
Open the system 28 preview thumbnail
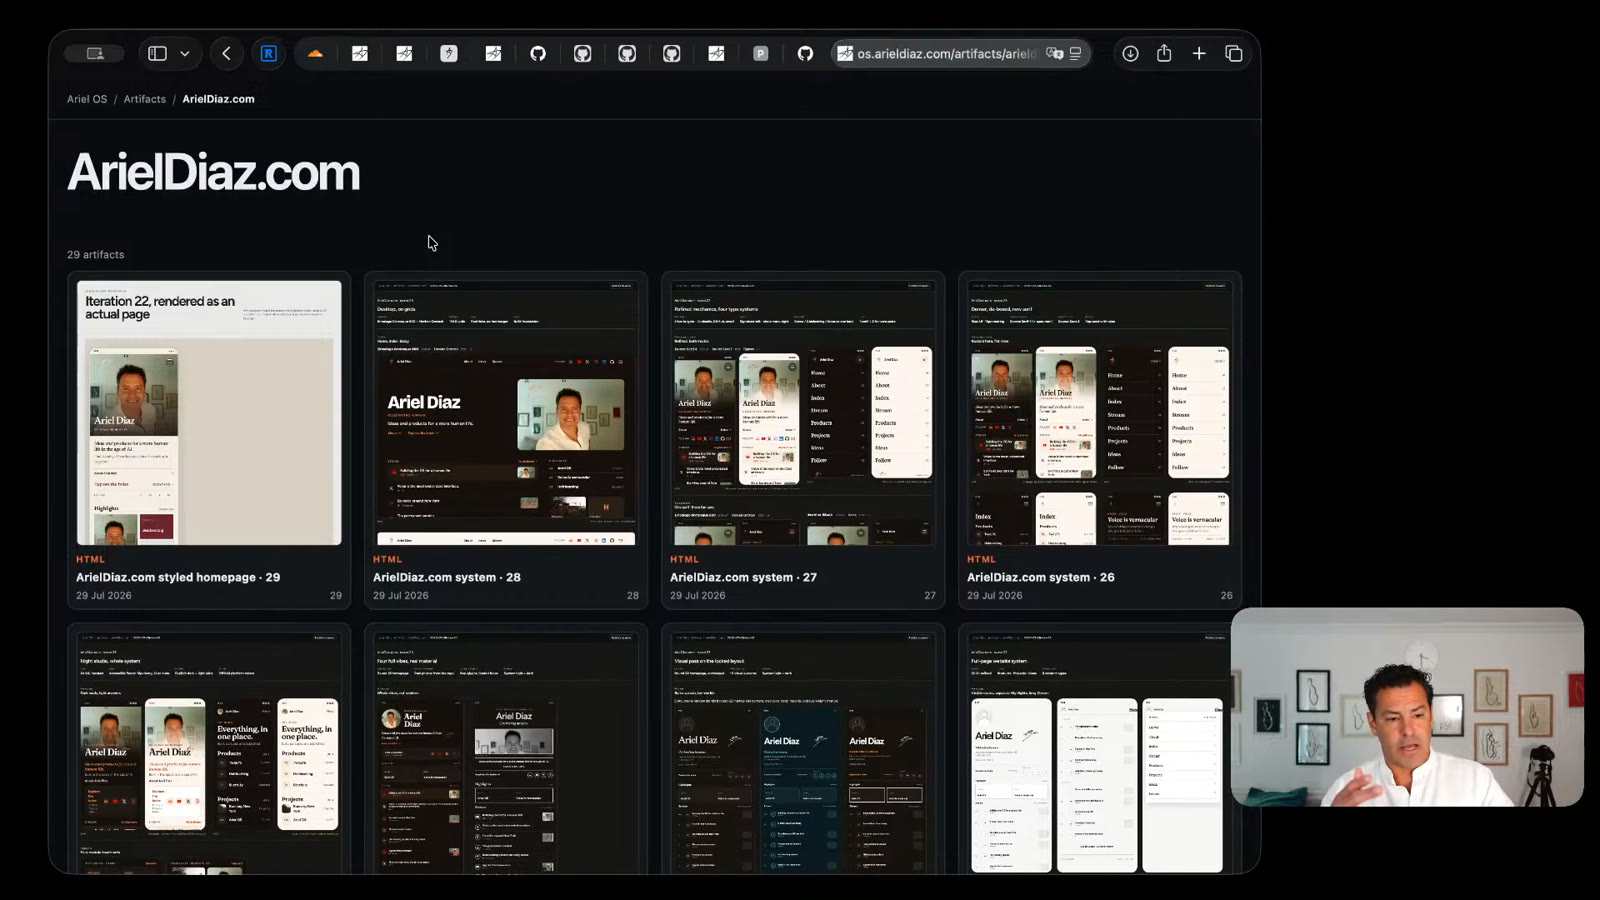(506, 413)
